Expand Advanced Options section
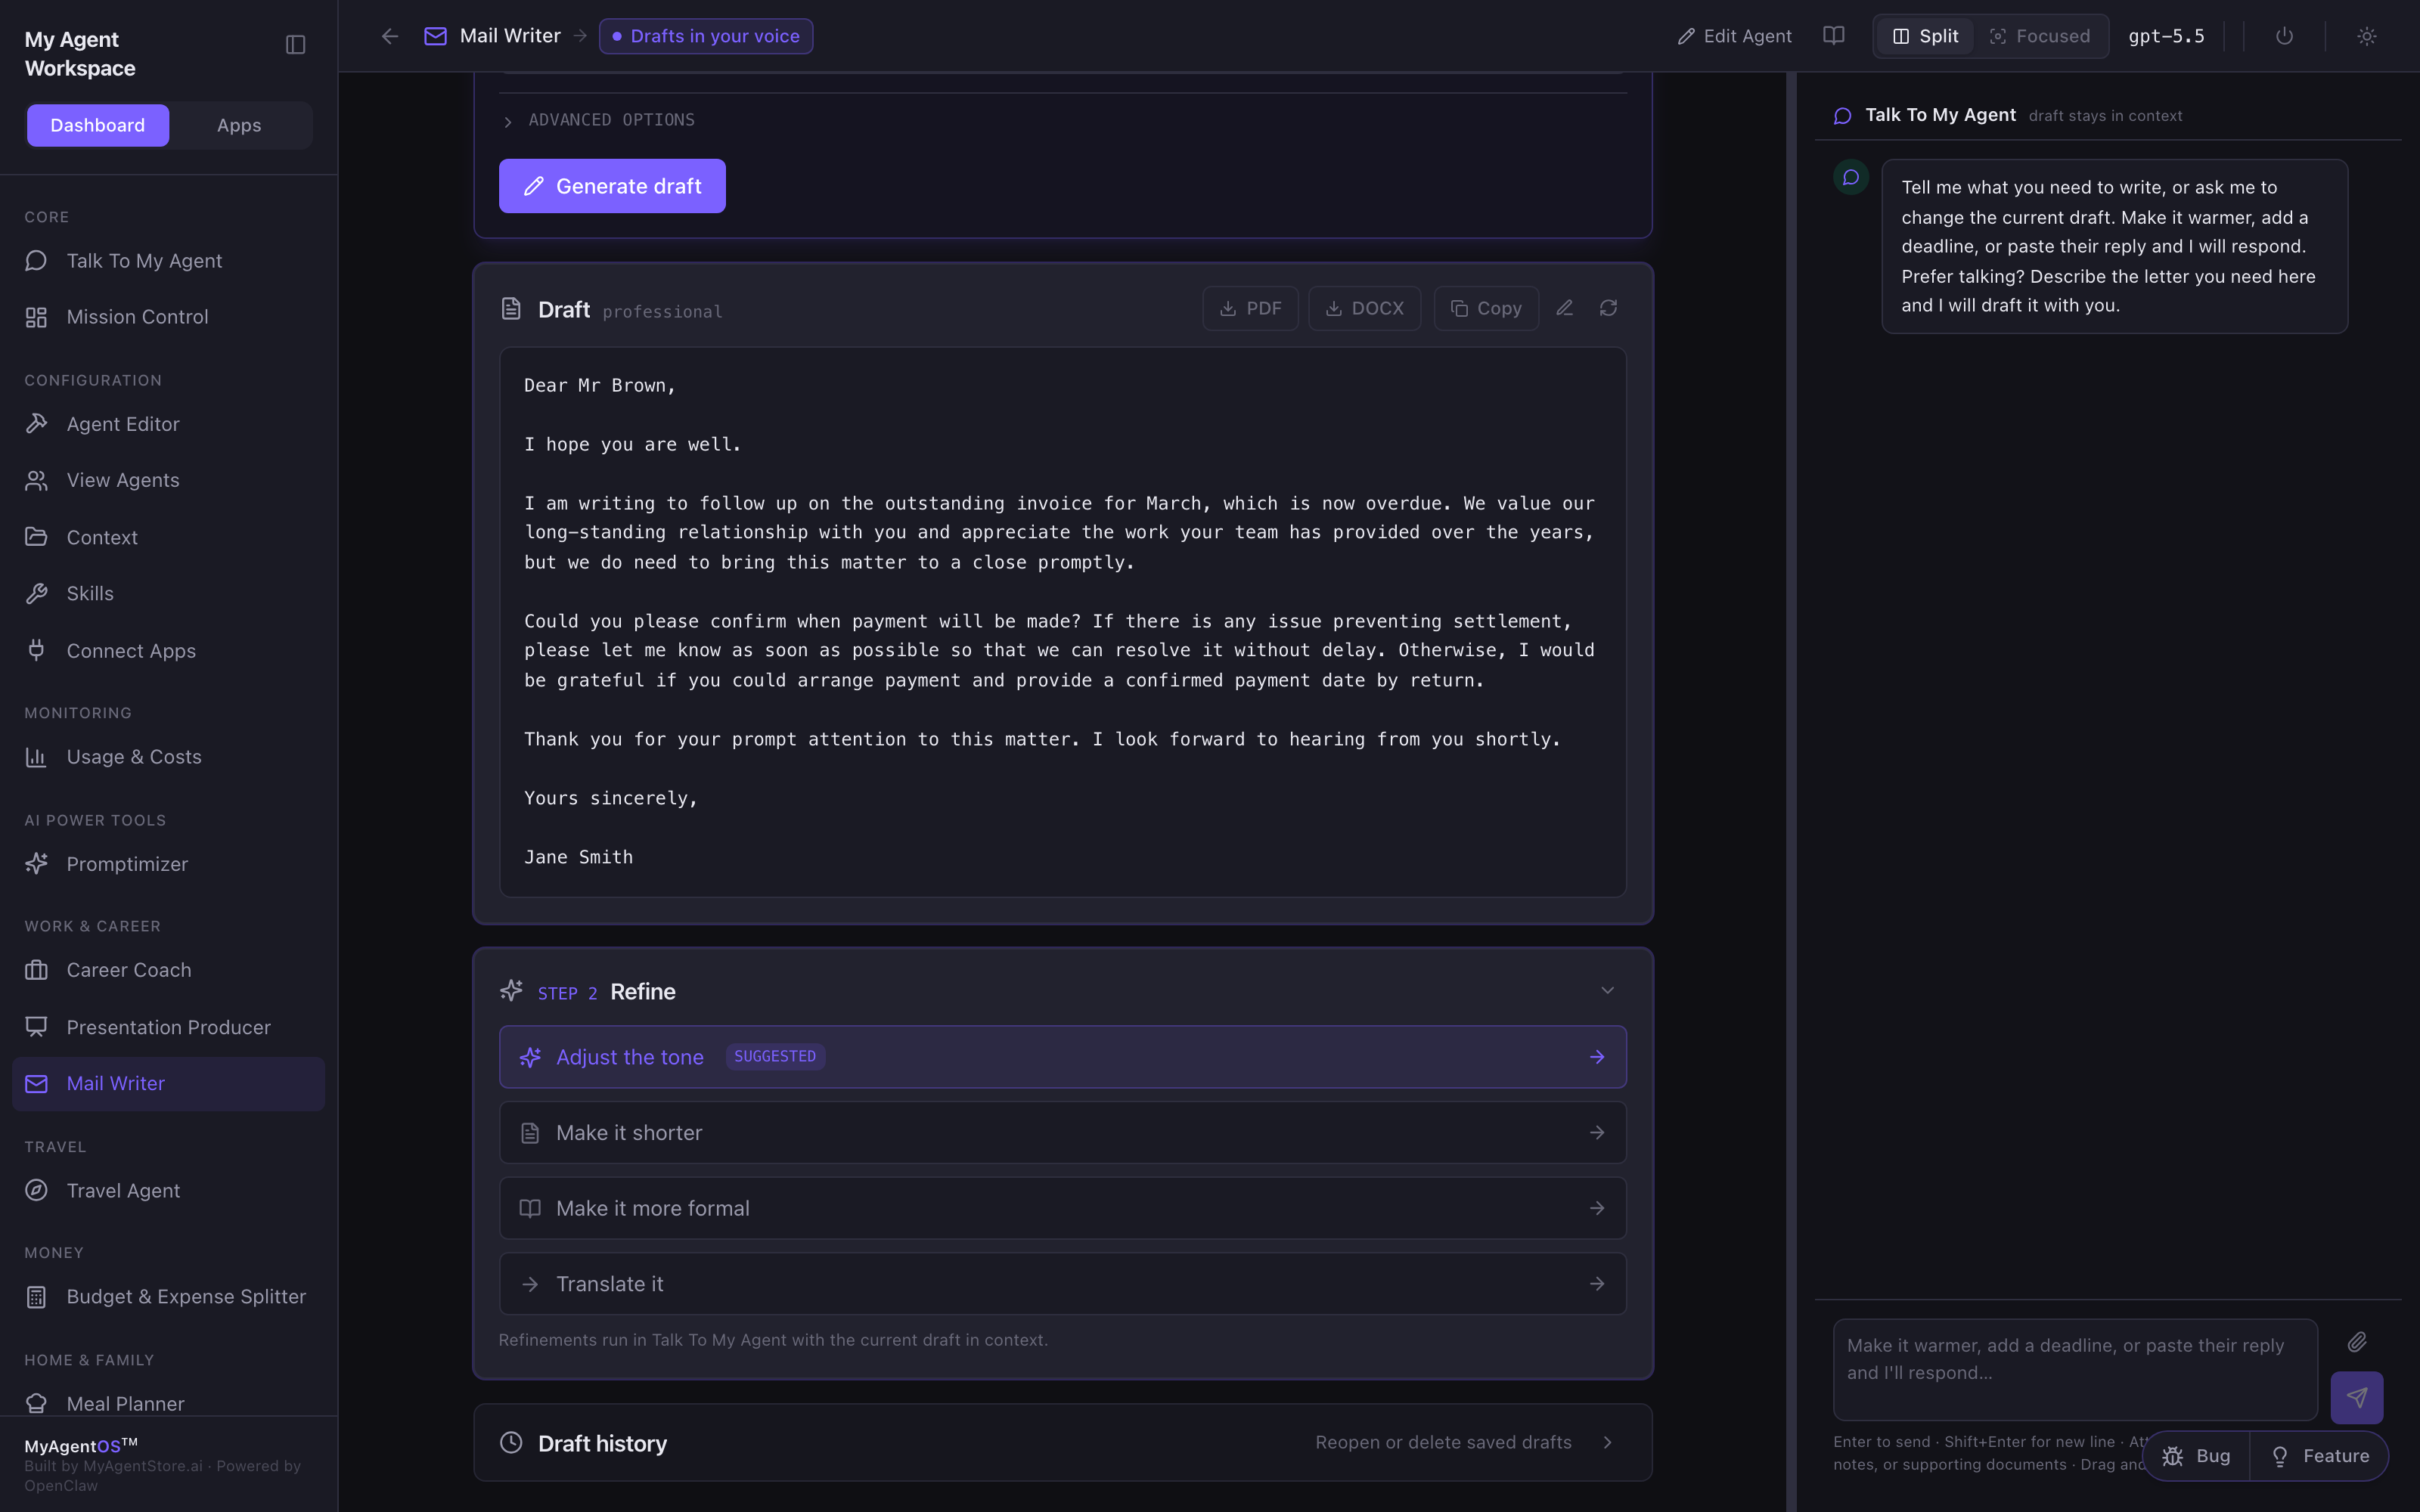 pyautogui.click(x=598, y=120)
